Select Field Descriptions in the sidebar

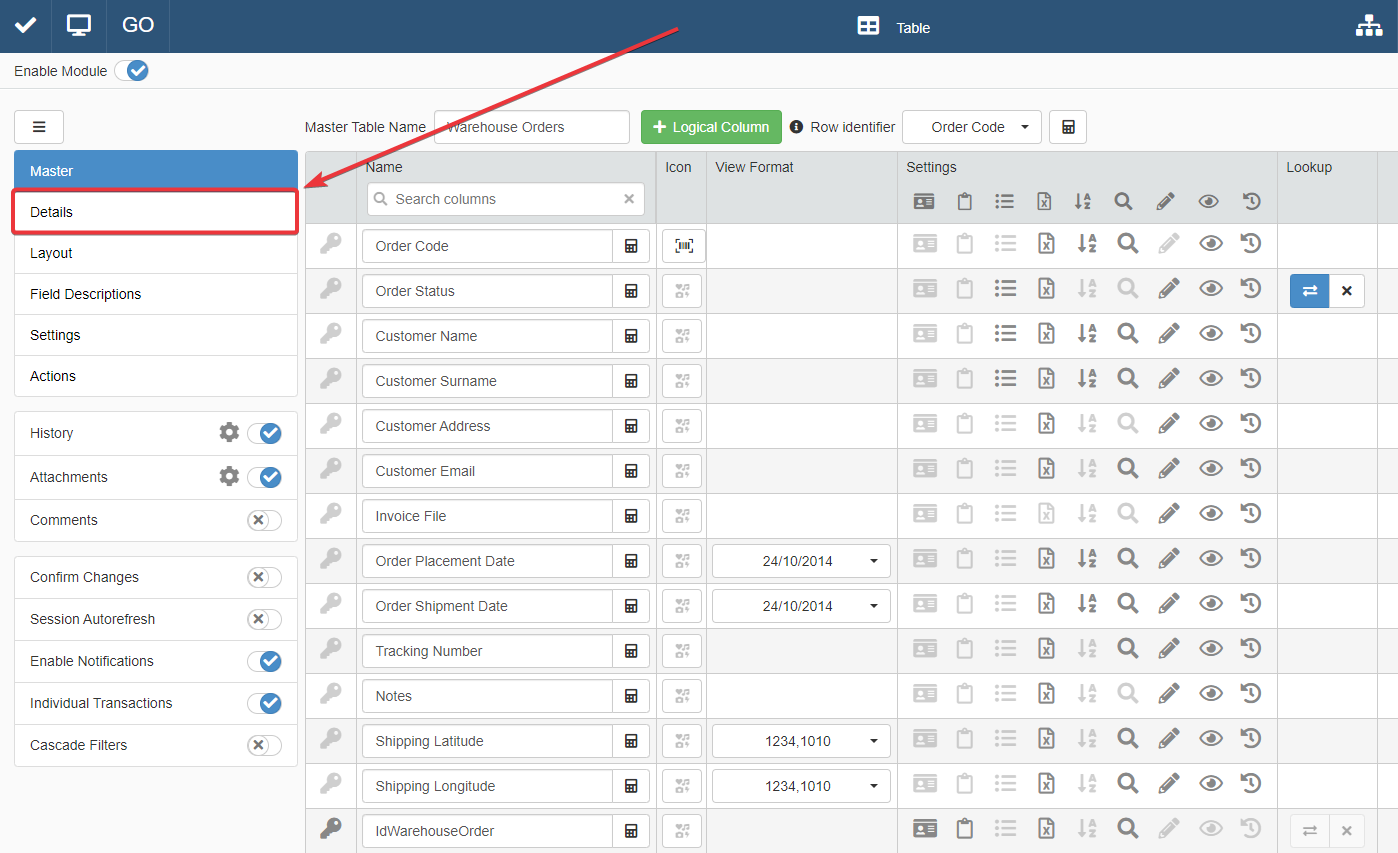click(156, 294)
